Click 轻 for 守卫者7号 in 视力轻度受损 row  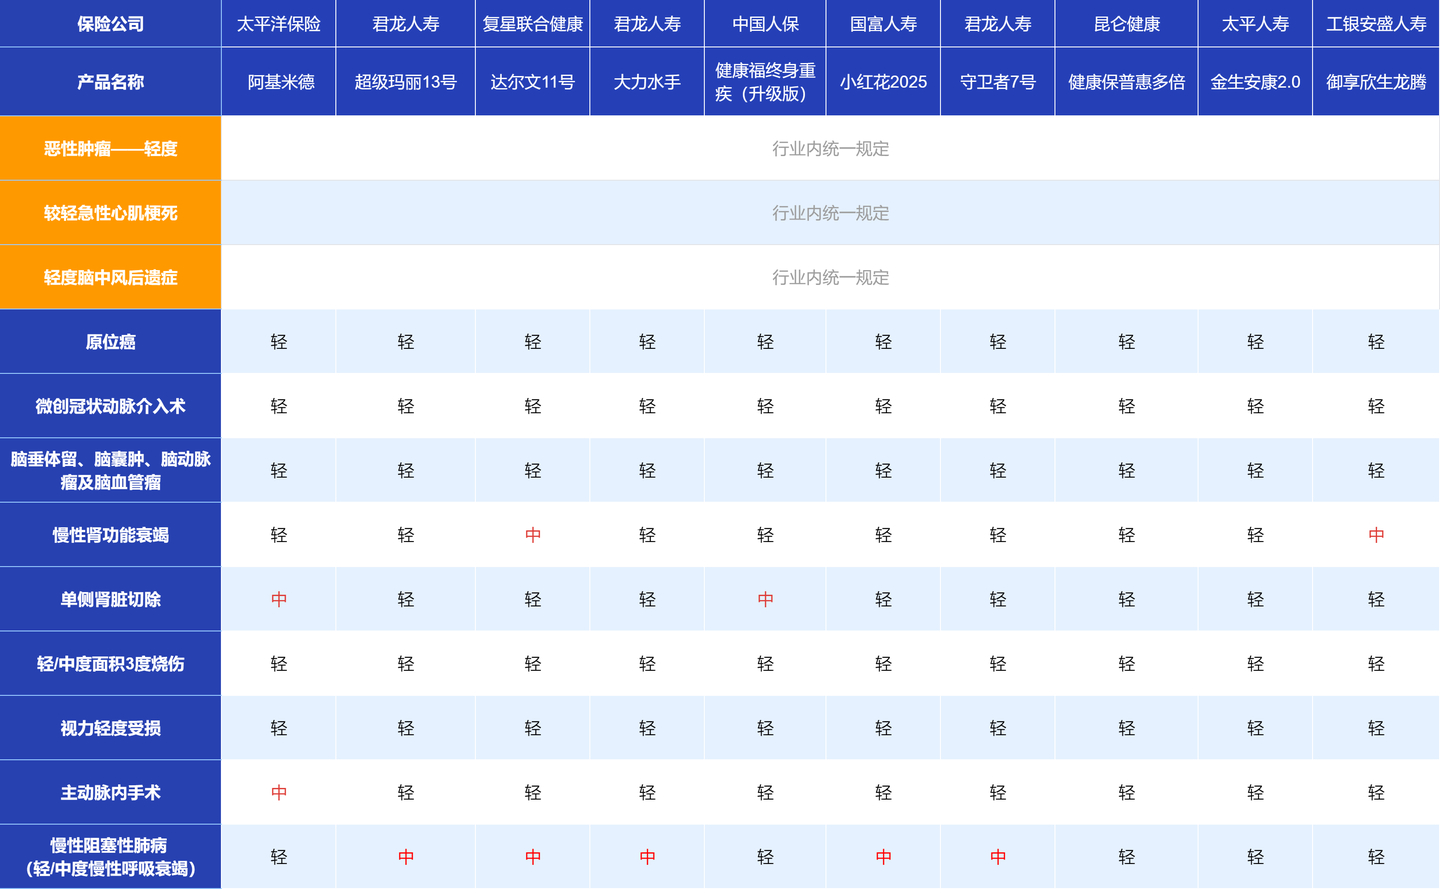point(998,728)
